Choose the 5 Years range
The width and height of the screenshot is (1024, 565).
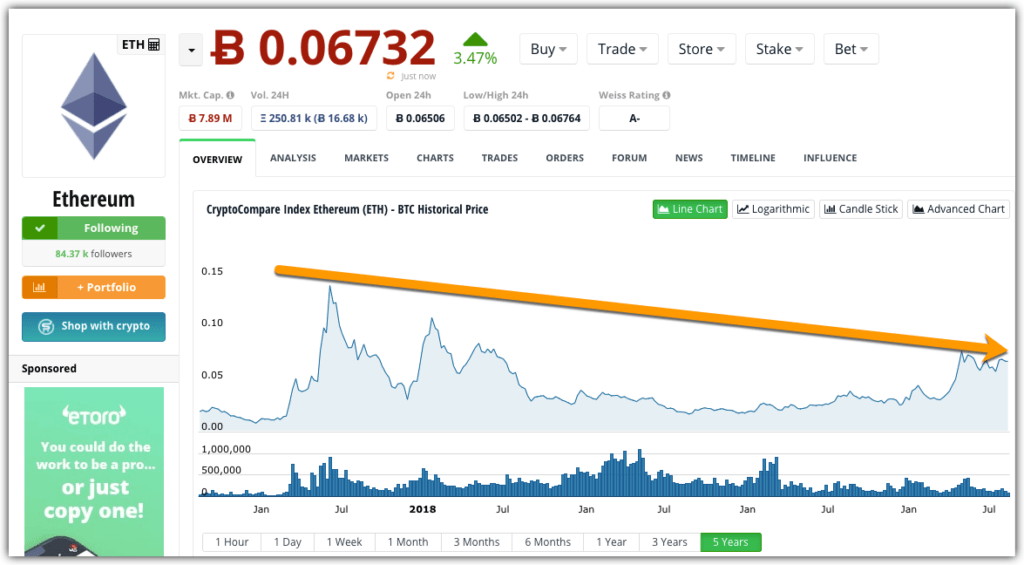pos(730,542)
